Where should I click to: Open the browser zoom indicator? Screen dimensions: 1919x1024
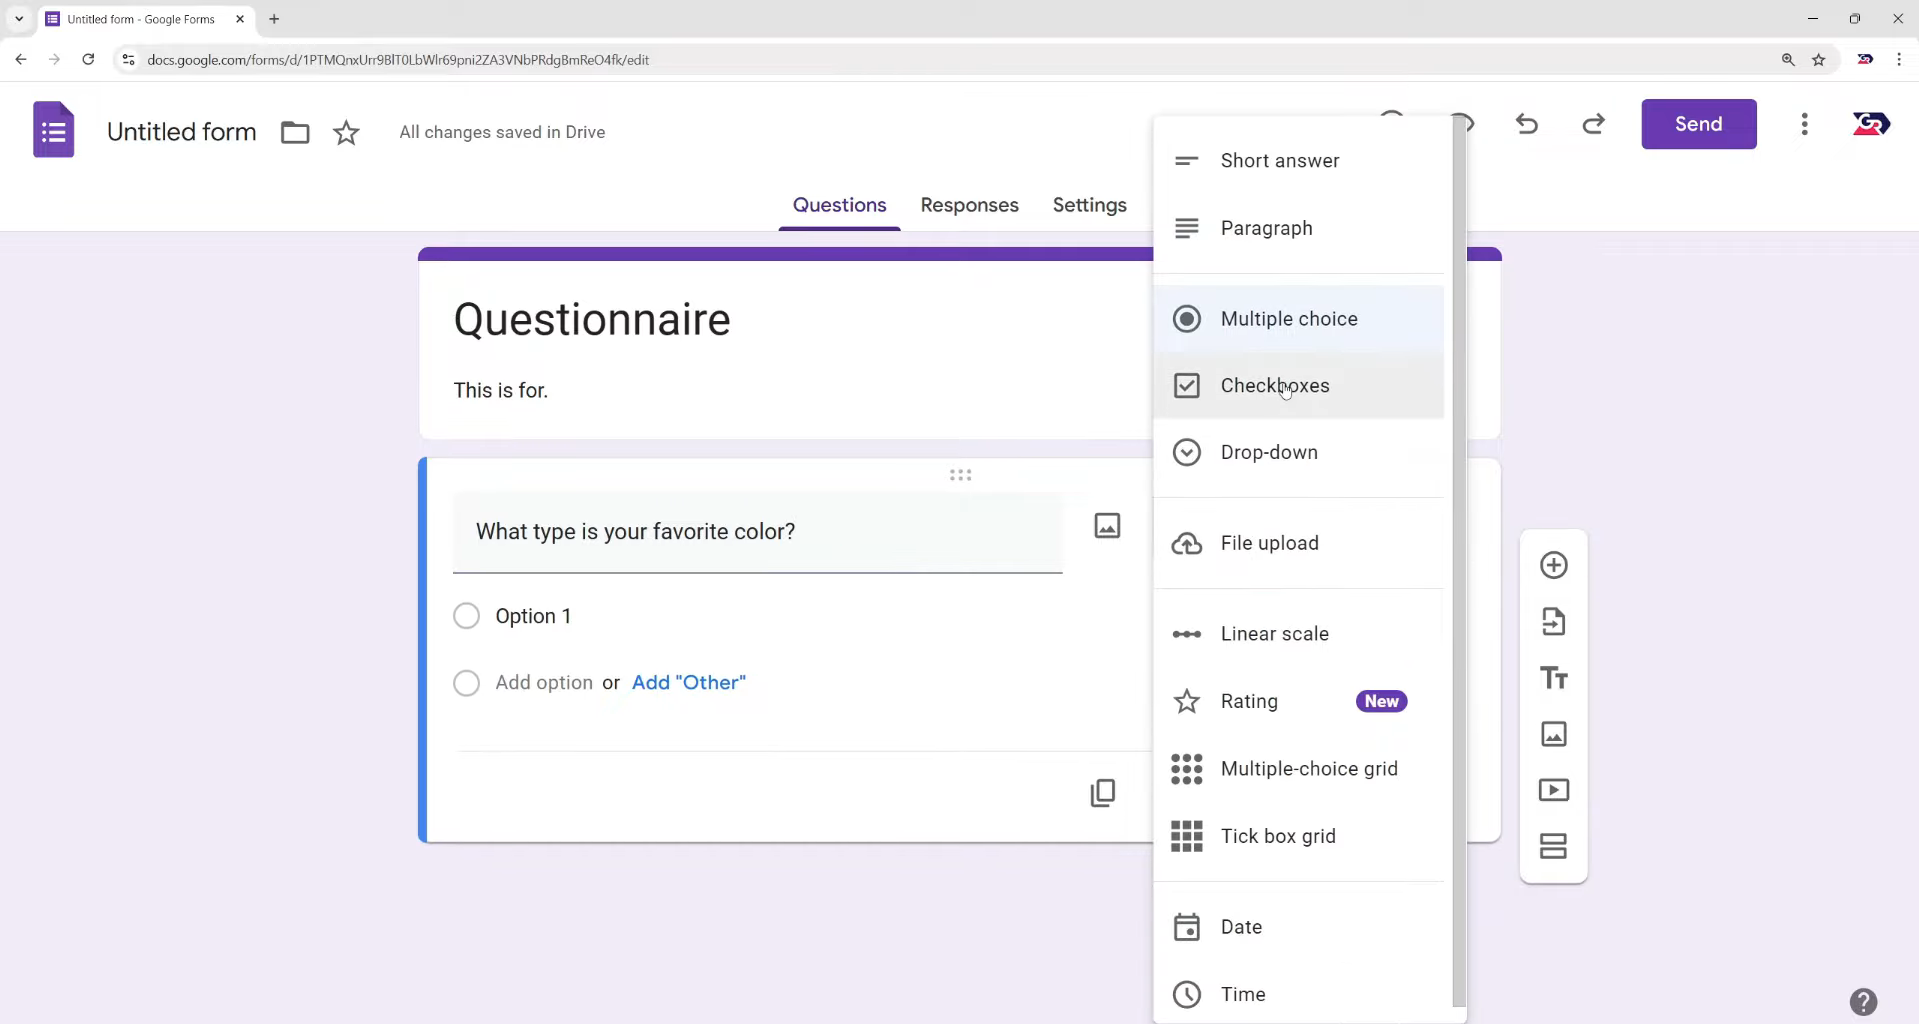1788,60
